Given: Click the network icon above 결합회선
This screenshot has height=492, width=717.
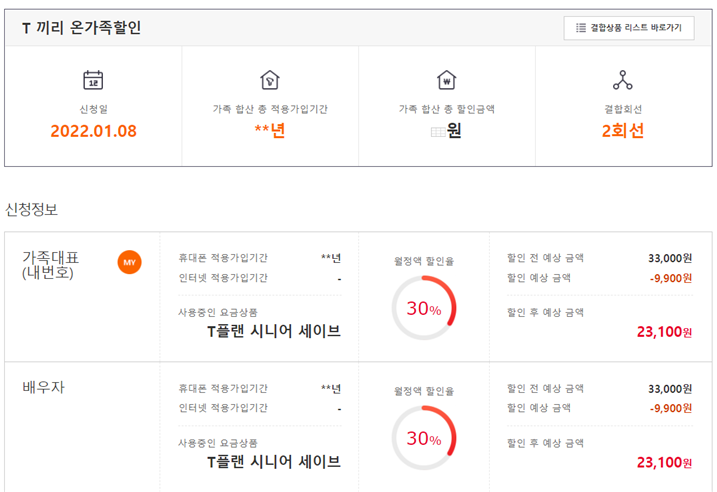Looking at the screenshot, I should (x=623, y=80).
